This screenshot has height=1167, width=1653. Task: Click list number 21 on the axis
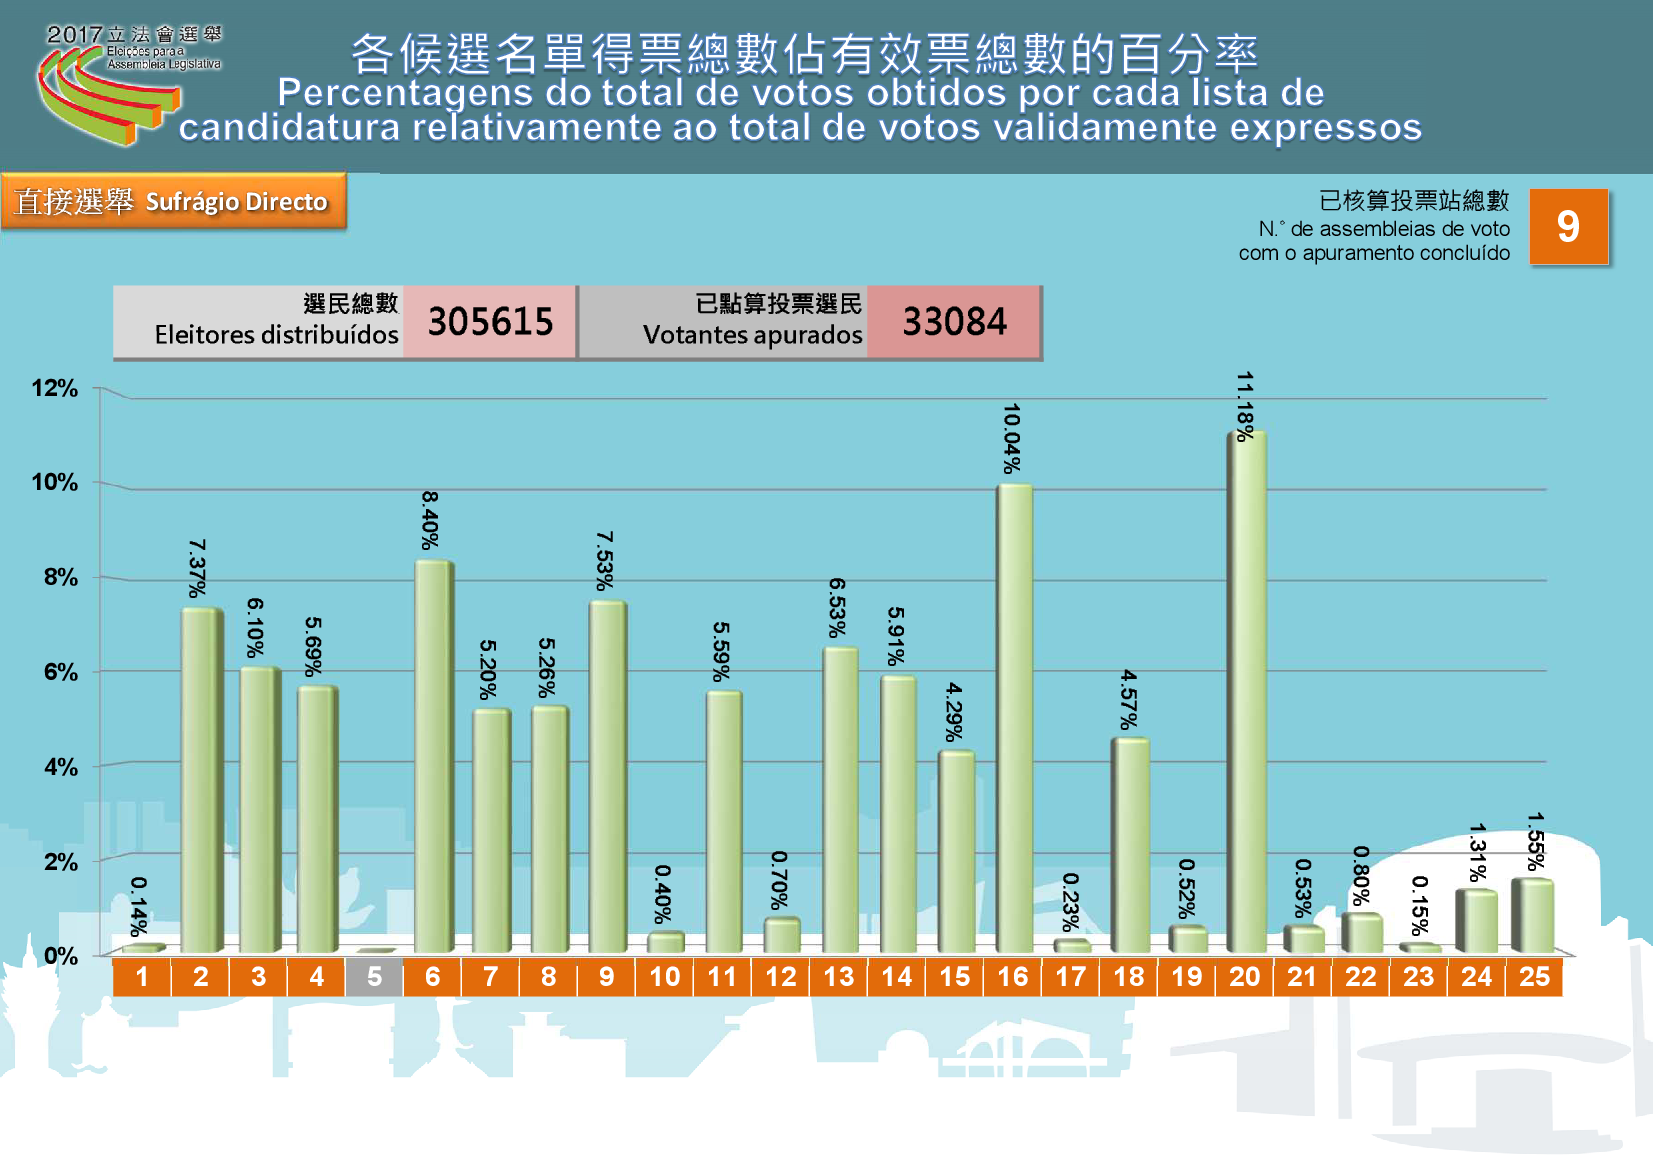1302,977
